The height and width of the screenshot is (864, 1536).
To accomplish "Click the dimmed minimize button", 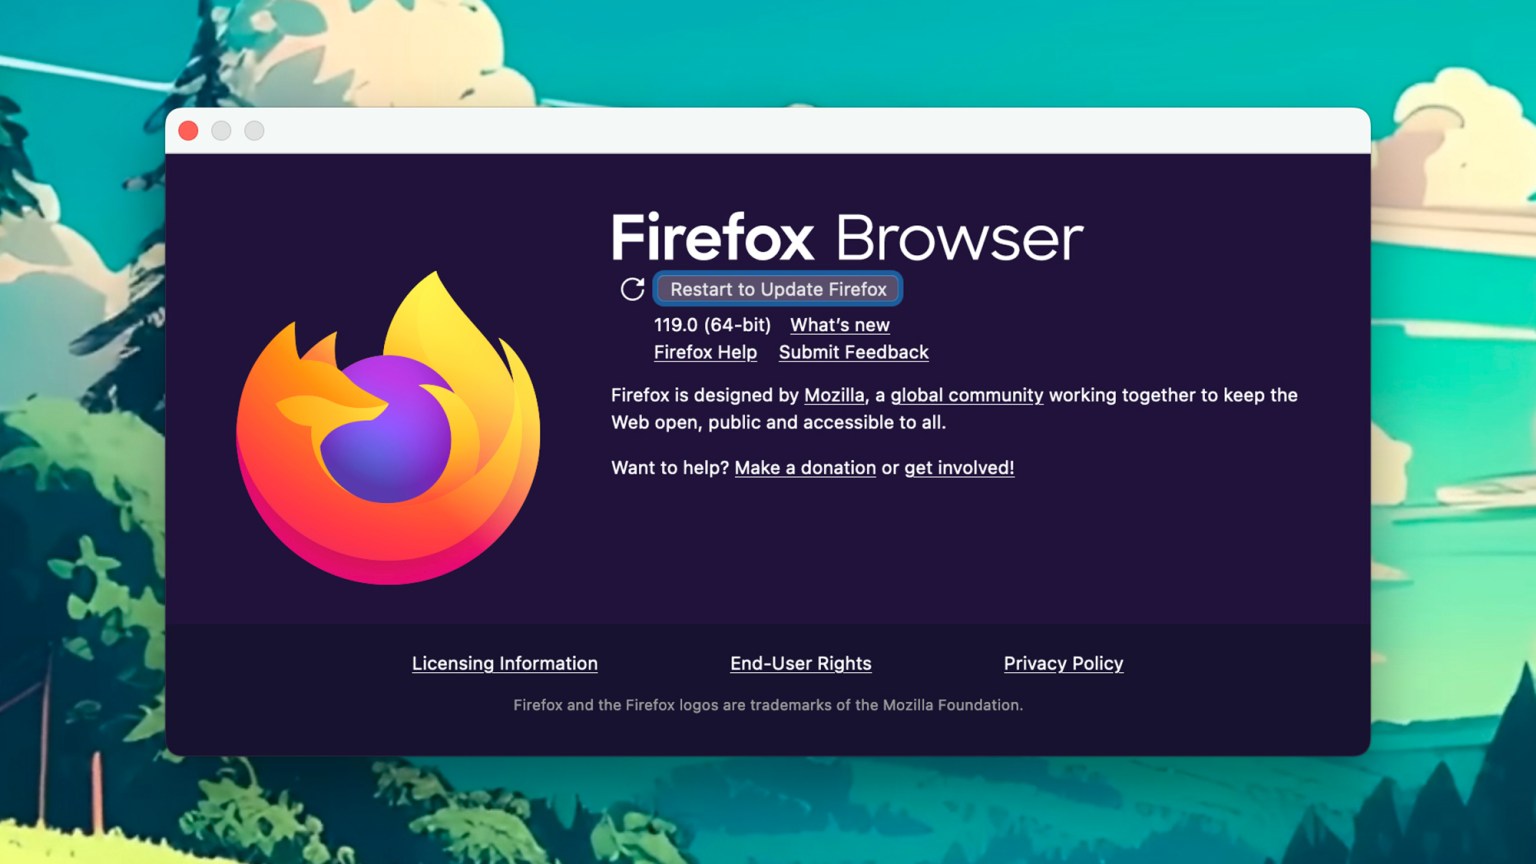I will 221,130.
